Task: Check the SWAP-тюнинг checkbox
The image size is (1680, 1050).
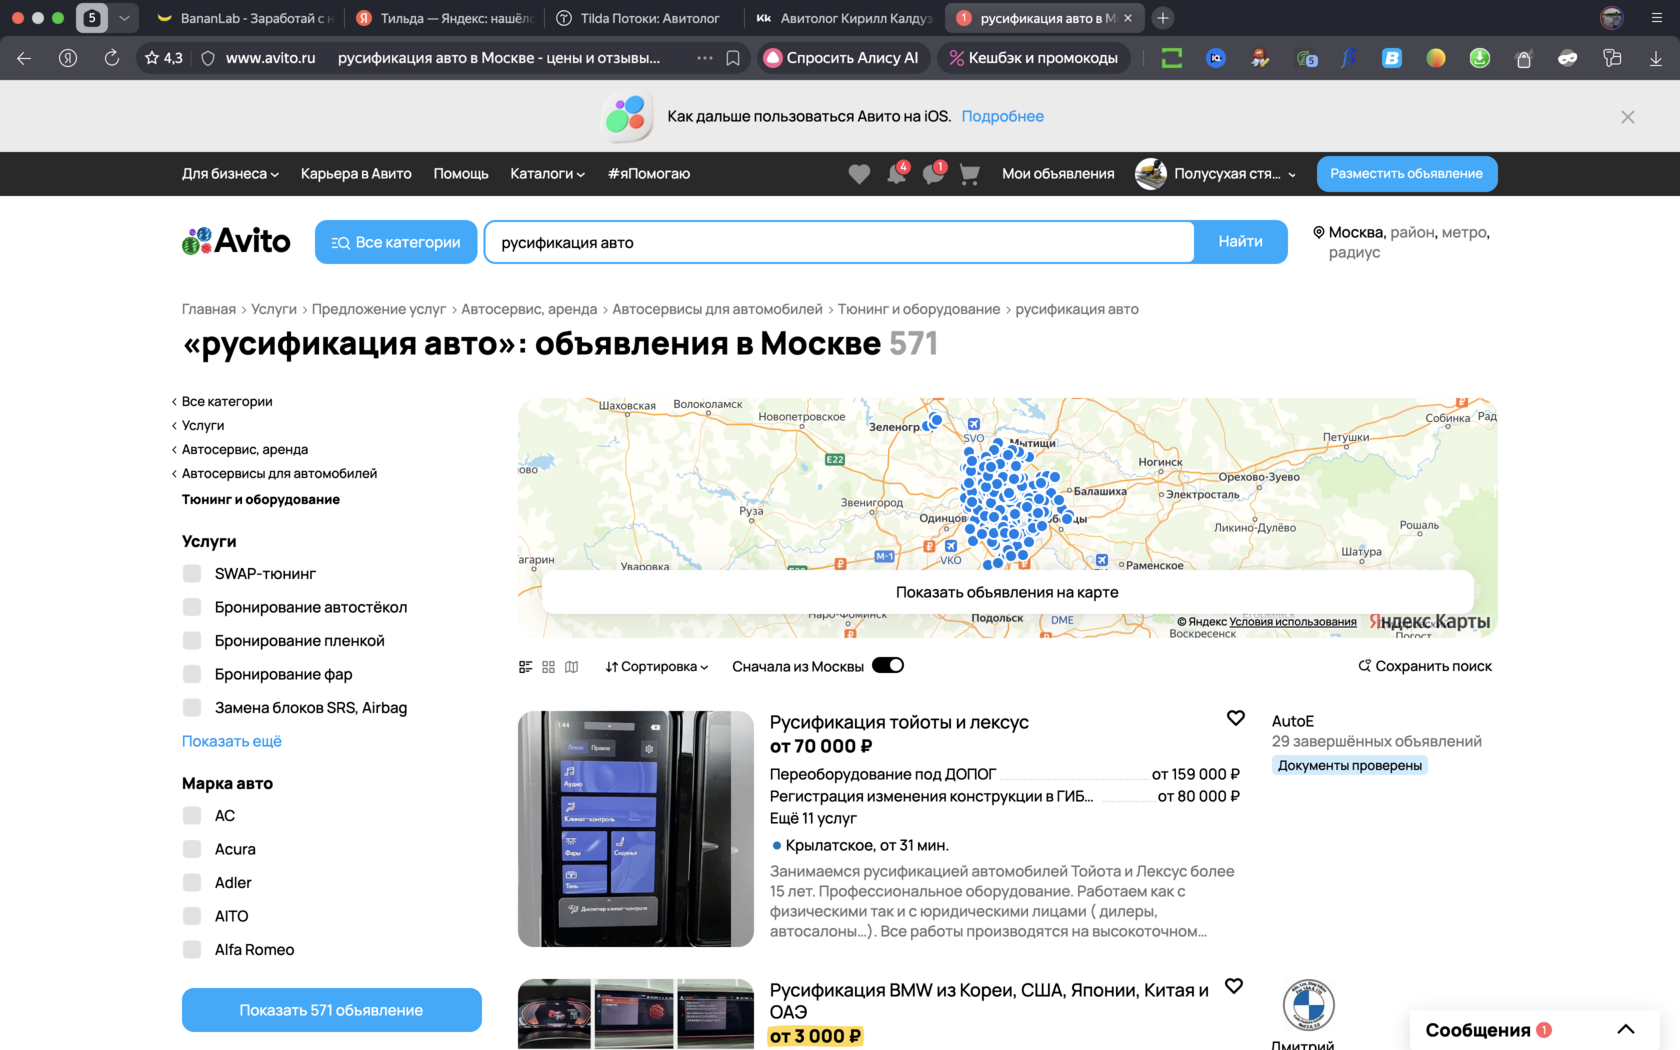Action: tap(192, 574)
